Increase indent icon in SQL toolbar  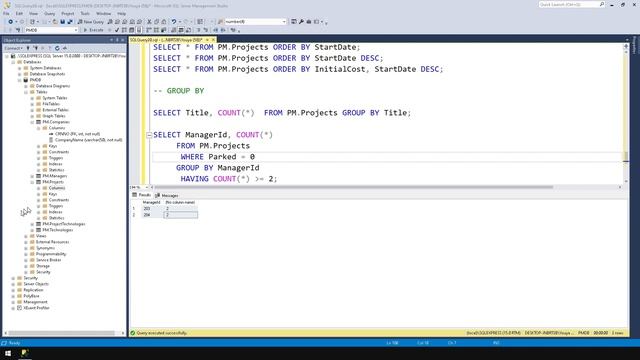223,30
